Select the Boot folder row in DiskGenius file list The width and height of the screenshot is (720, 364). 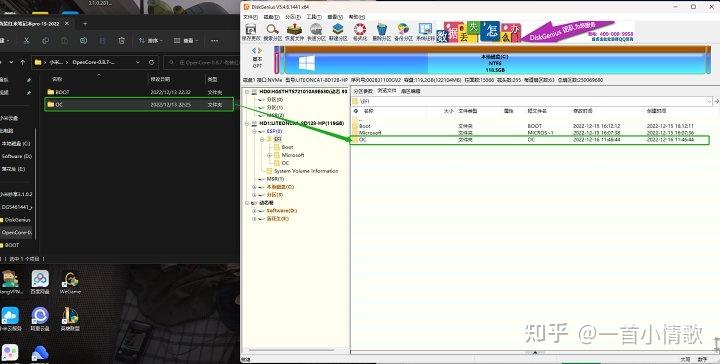click(x=529, y=126)
